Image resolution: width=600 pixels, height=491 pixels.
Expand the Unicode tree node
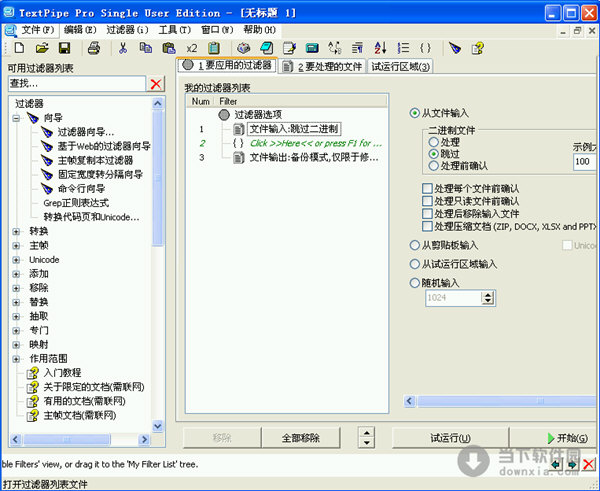(16, 260)
